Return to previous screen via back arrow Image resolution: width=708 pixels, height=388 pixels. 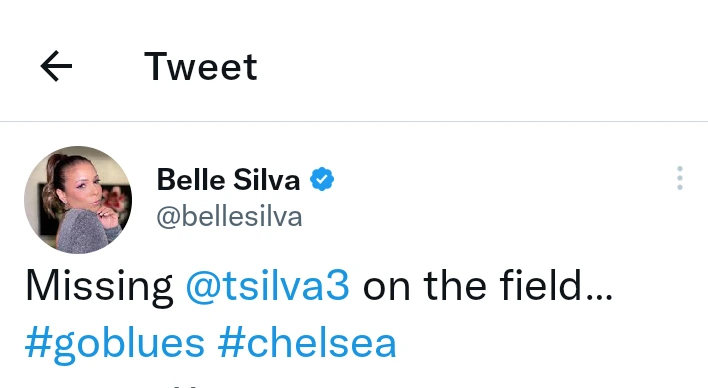point(56,66)
